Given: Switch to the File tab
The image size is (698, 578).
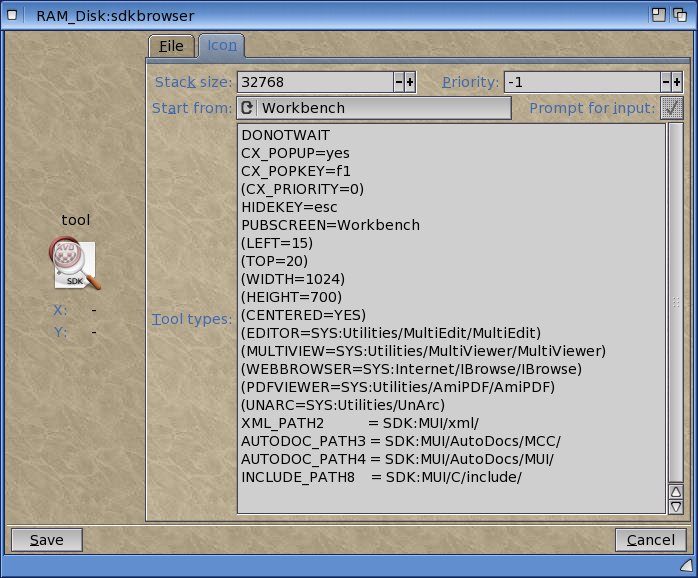Looking at the screenshot, I should 171,47.
